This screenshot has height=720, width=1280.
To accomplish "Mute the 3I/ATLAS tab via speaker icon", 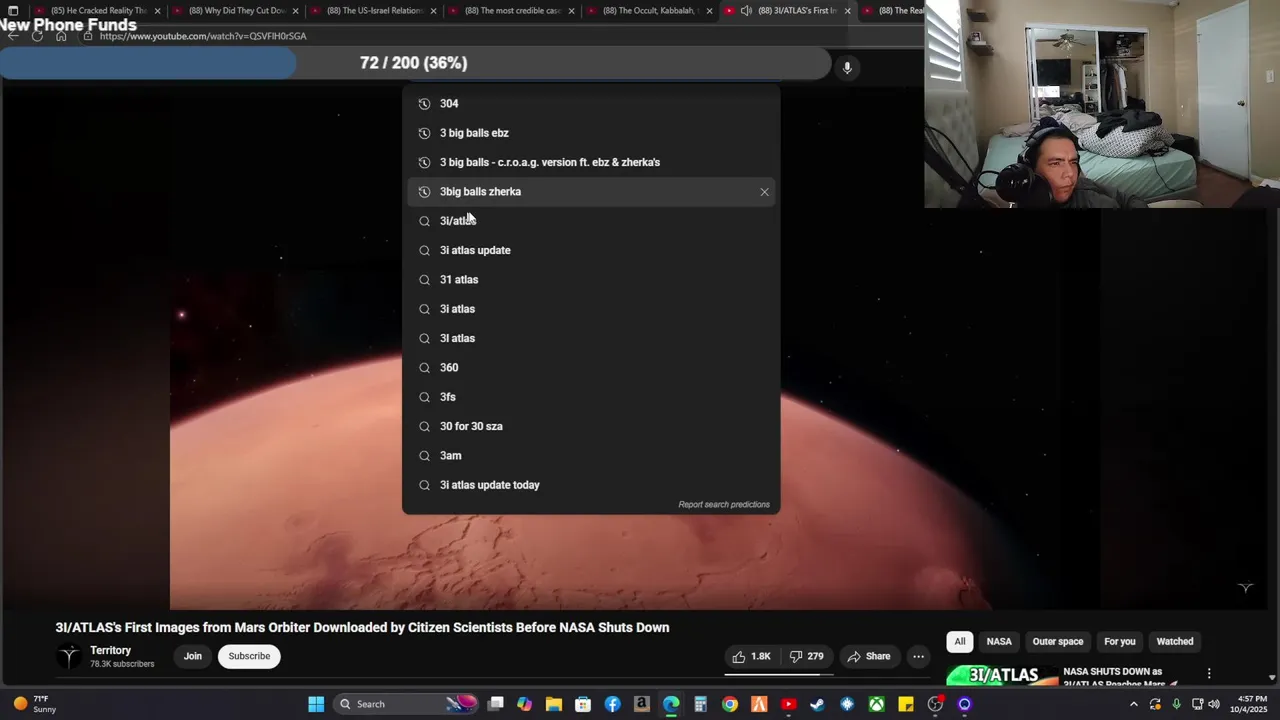I will pos(746,11).
